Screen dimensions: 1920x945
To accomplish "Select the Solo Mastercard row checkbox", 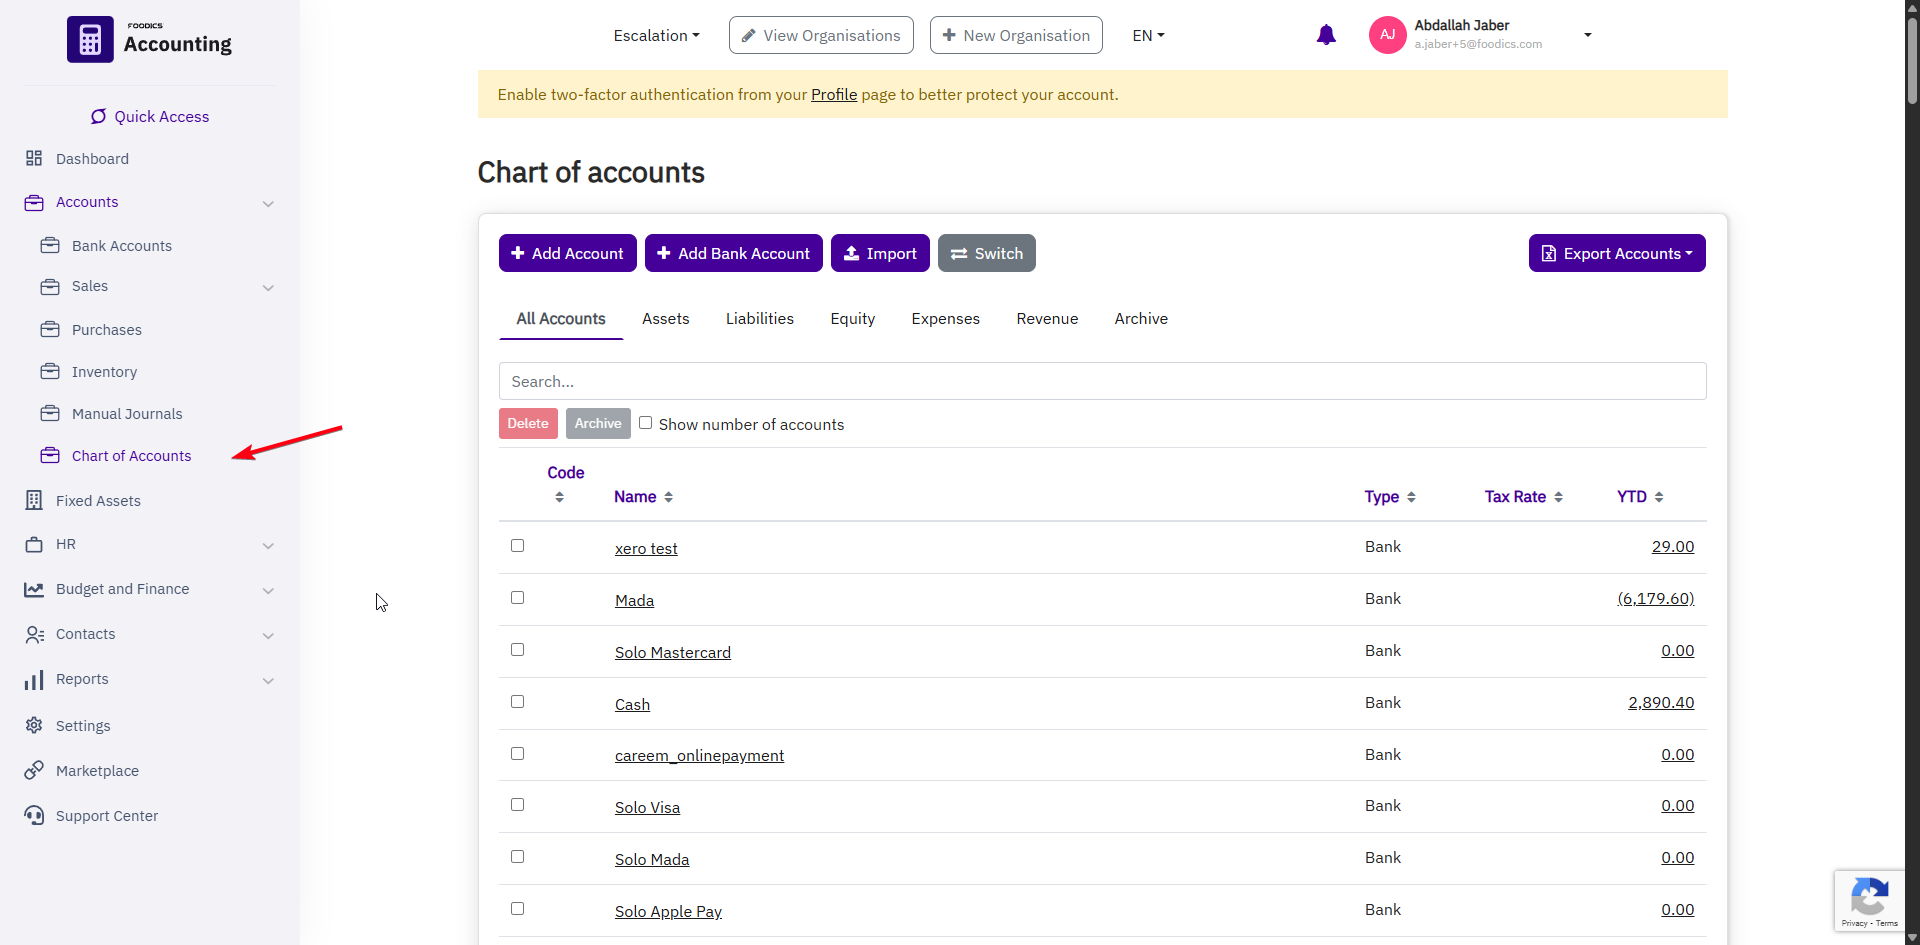I will click(x=517, y=650).
